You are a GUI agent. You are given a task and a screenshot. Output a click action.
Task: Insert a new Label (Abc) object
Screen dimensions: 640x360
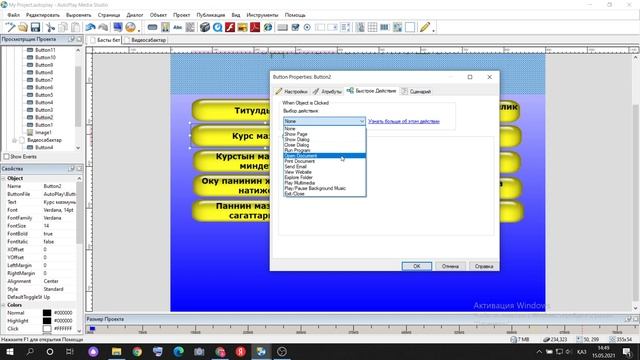178,27
